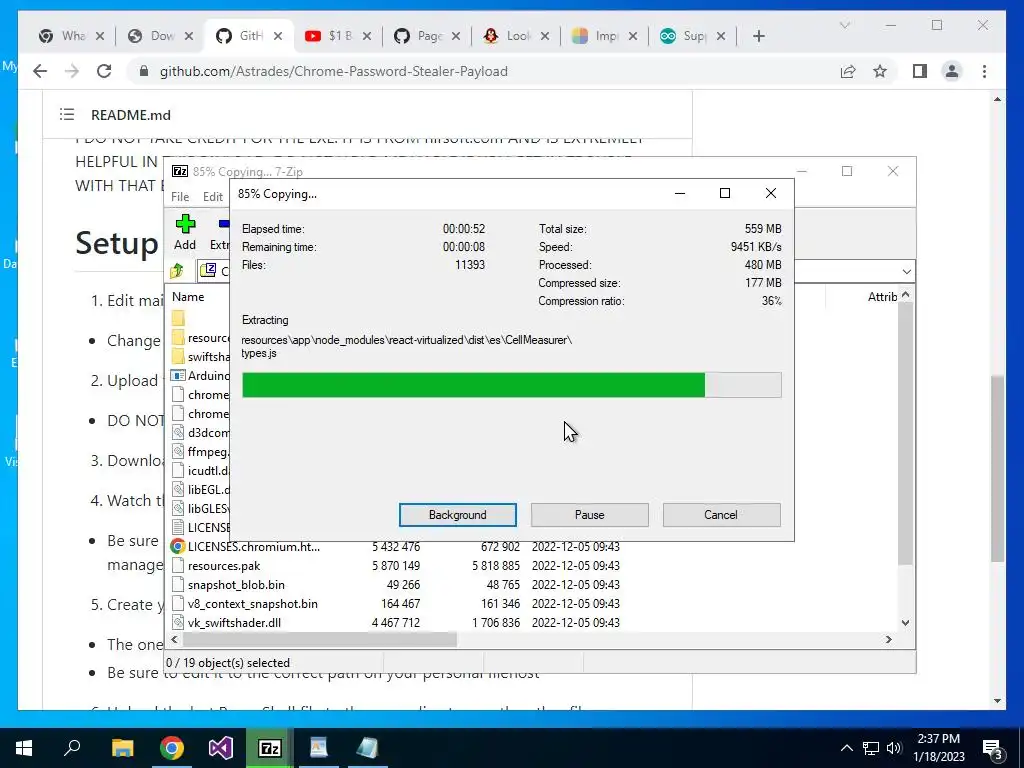
Task: Open File Explorer from taskbar
Action: pyautogui.click(x=122, y=748)
